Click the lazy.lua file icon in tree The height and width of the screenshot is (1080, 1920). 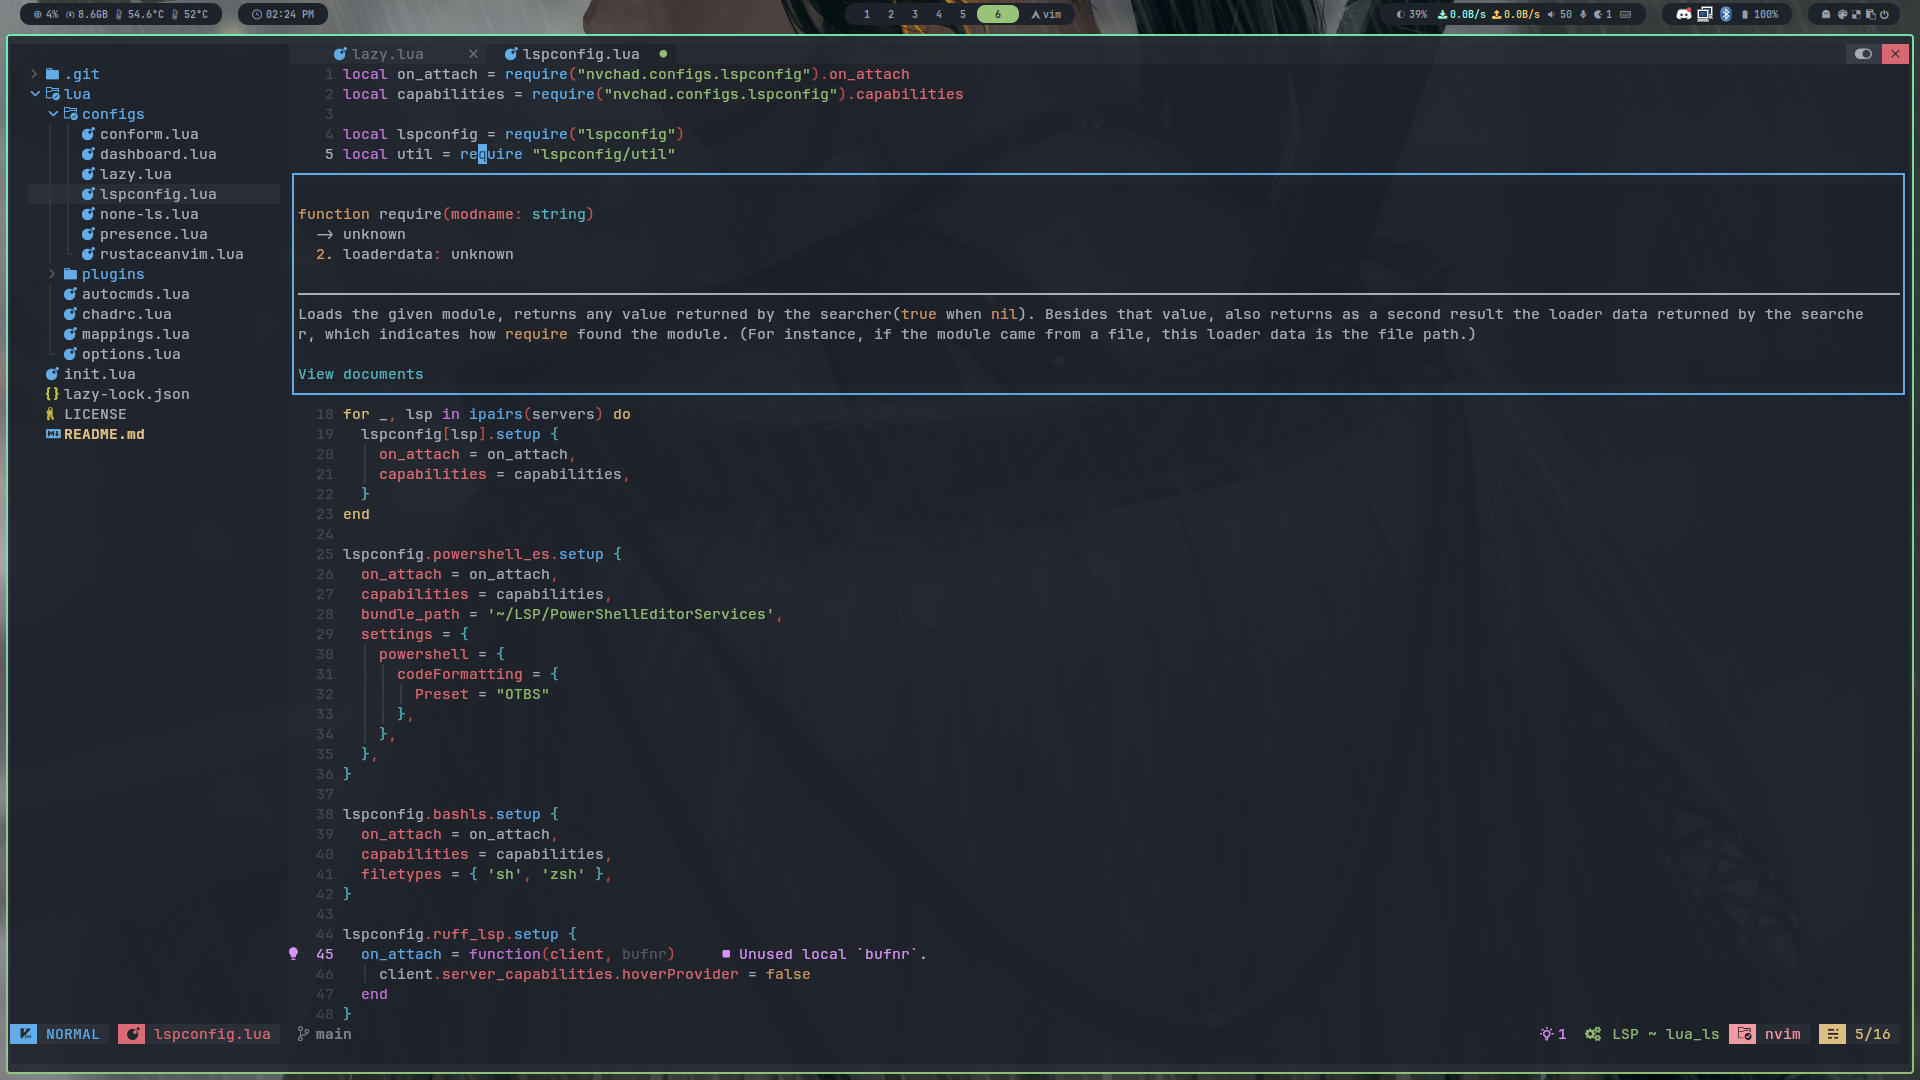pos(88,174)
